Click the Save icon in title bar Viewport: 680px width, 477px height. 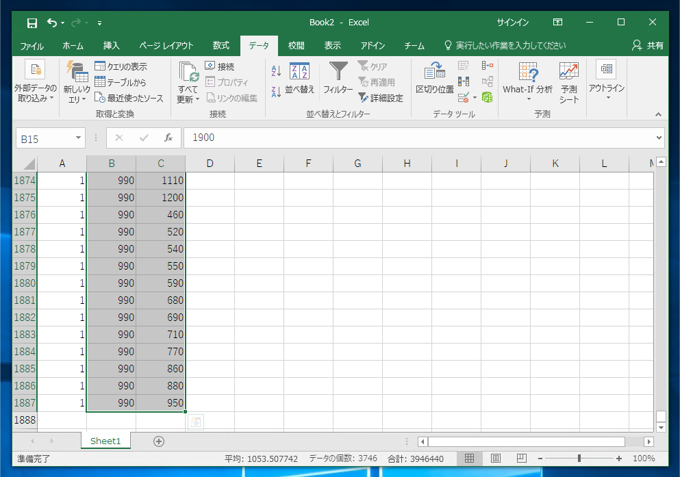click(x=31, y=22)
